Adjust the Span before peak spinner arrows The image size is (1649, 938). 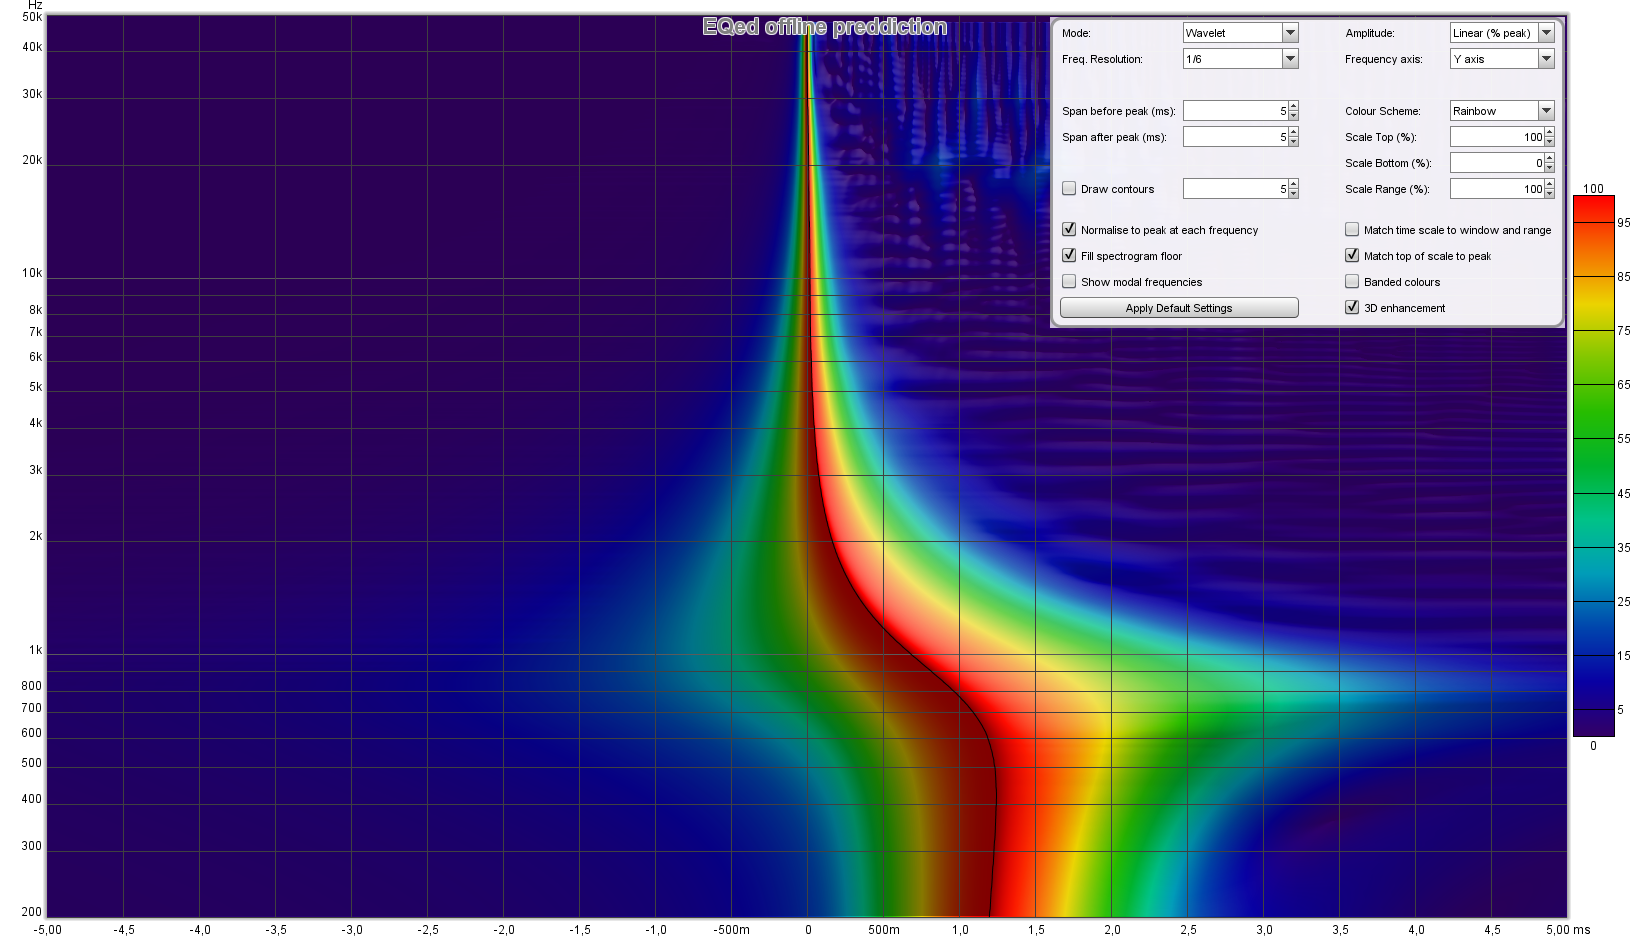point(1293,111)
